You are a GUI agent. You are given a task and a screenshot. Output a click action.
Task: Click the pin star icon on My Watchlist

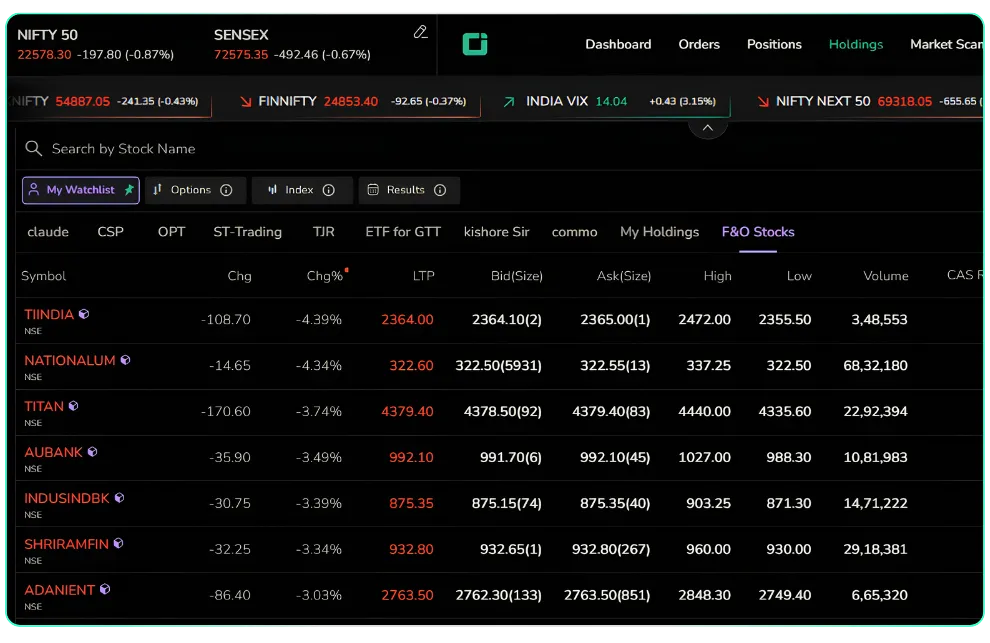click(x=129, y=189)
